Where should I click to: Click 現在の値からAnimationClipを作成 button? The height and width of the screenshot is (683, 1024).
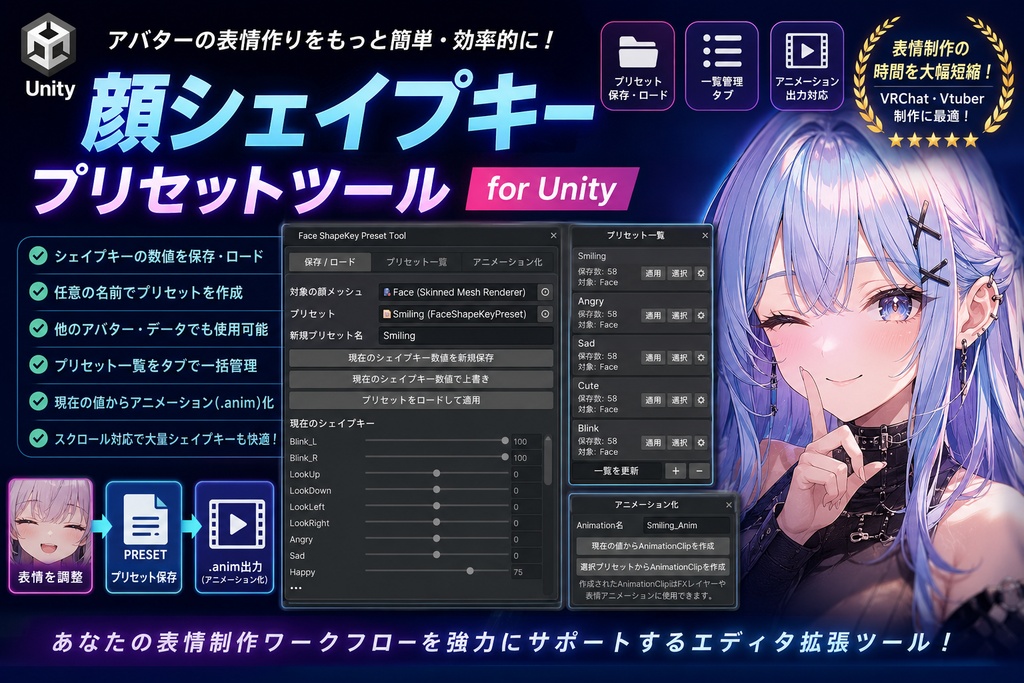652,546
